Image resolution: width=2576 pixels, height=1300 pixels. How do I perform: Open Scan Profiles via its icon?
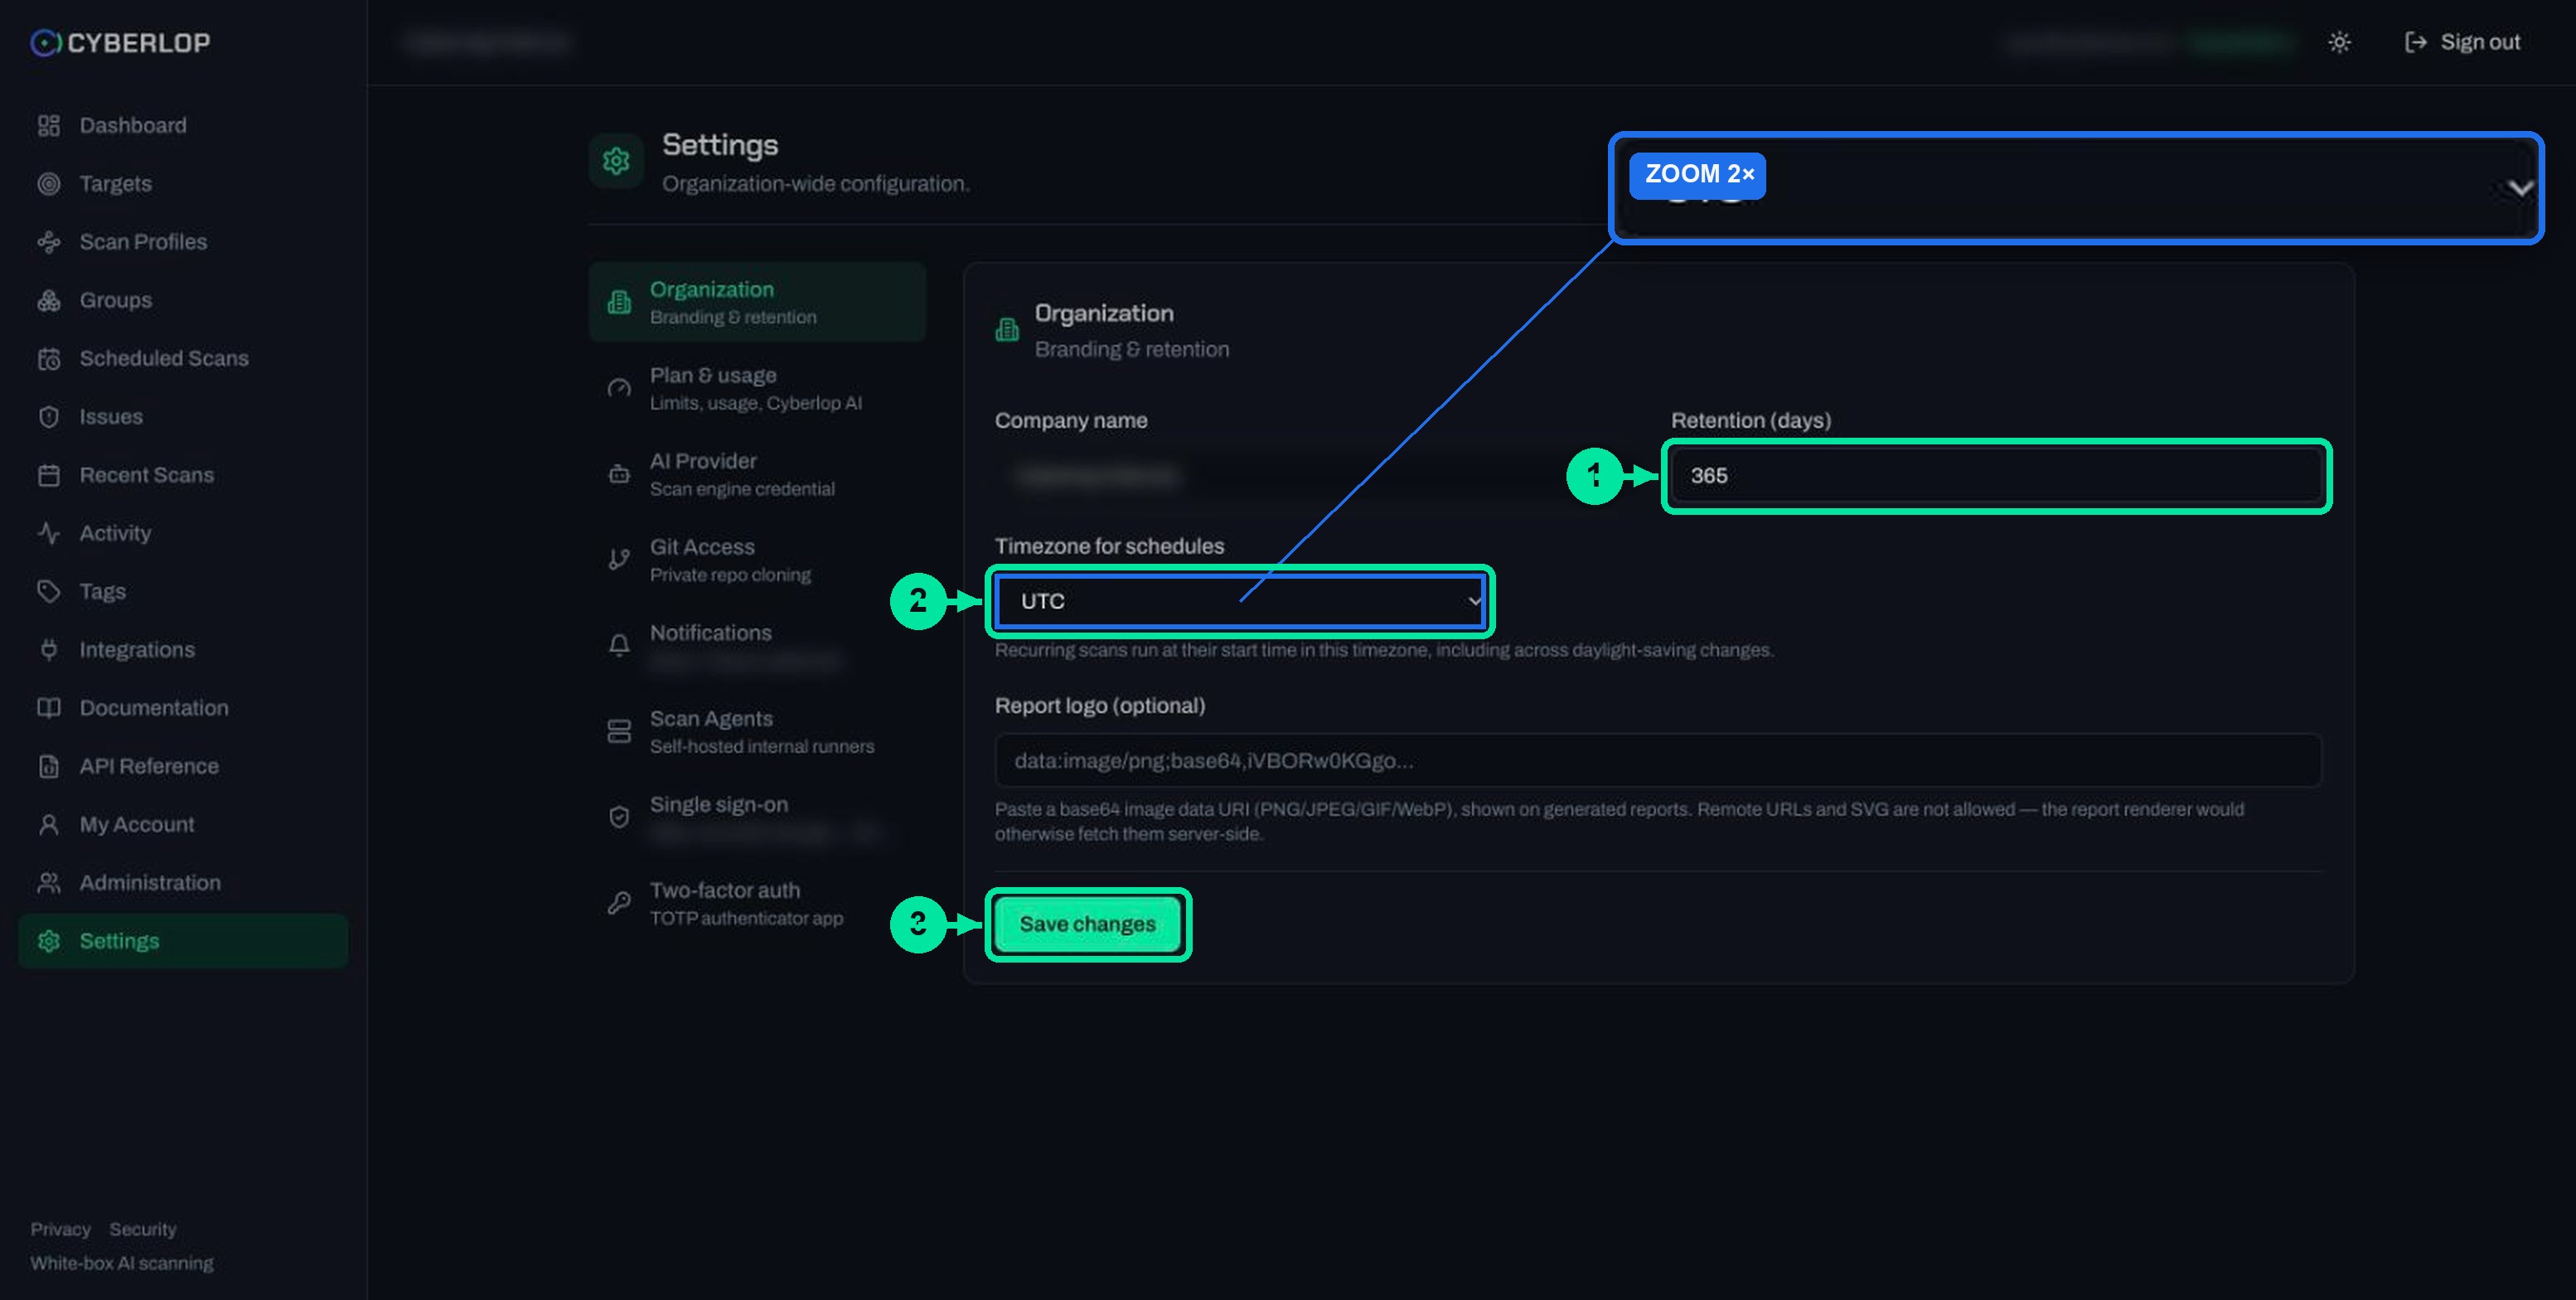[48, 242]
